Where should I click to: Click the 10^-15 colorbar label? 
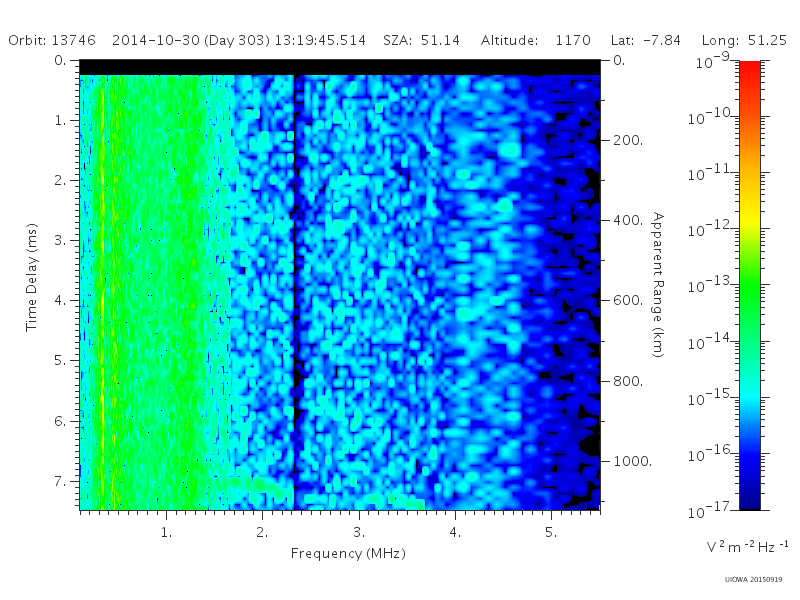(711, 397)
